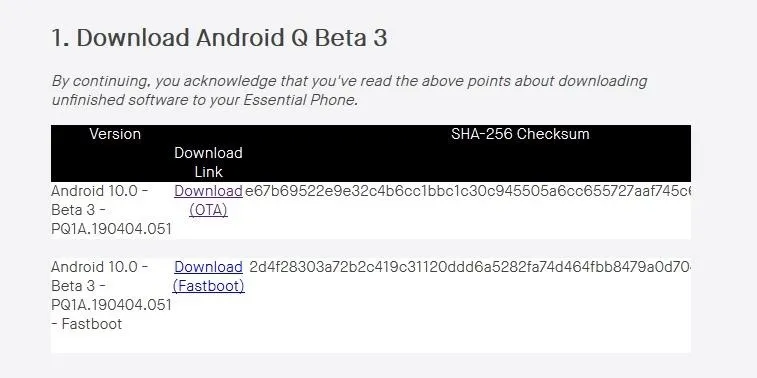757x378 pixels.
Task: Select the SHA-256 Checksum column header
Action: point(520,134)
